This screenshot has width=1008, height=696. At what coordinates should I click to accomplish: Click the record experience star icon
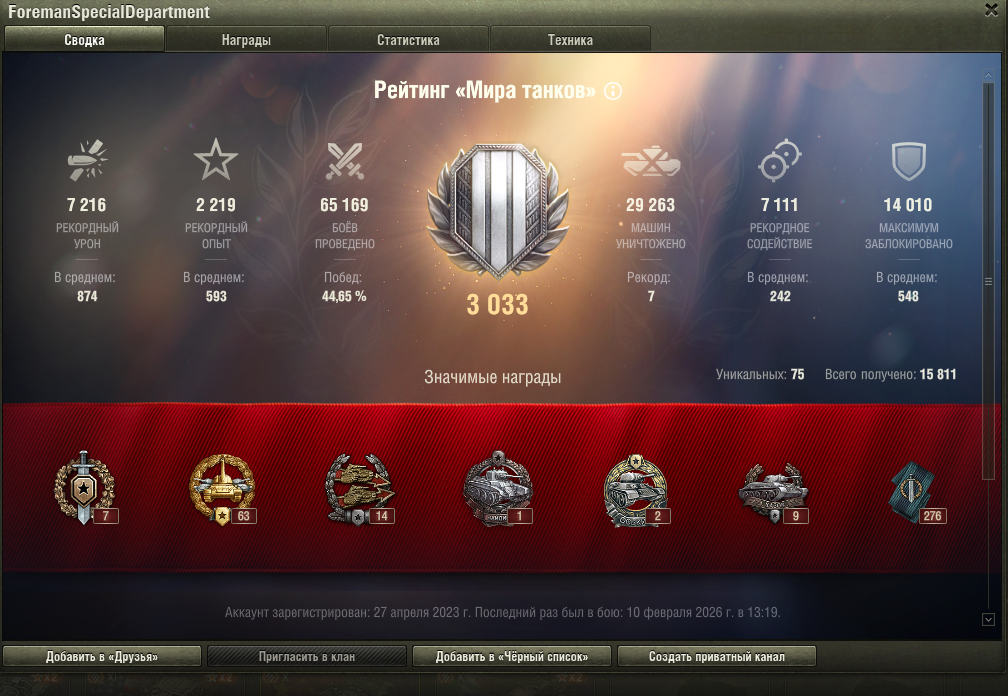tap(216, 159)
